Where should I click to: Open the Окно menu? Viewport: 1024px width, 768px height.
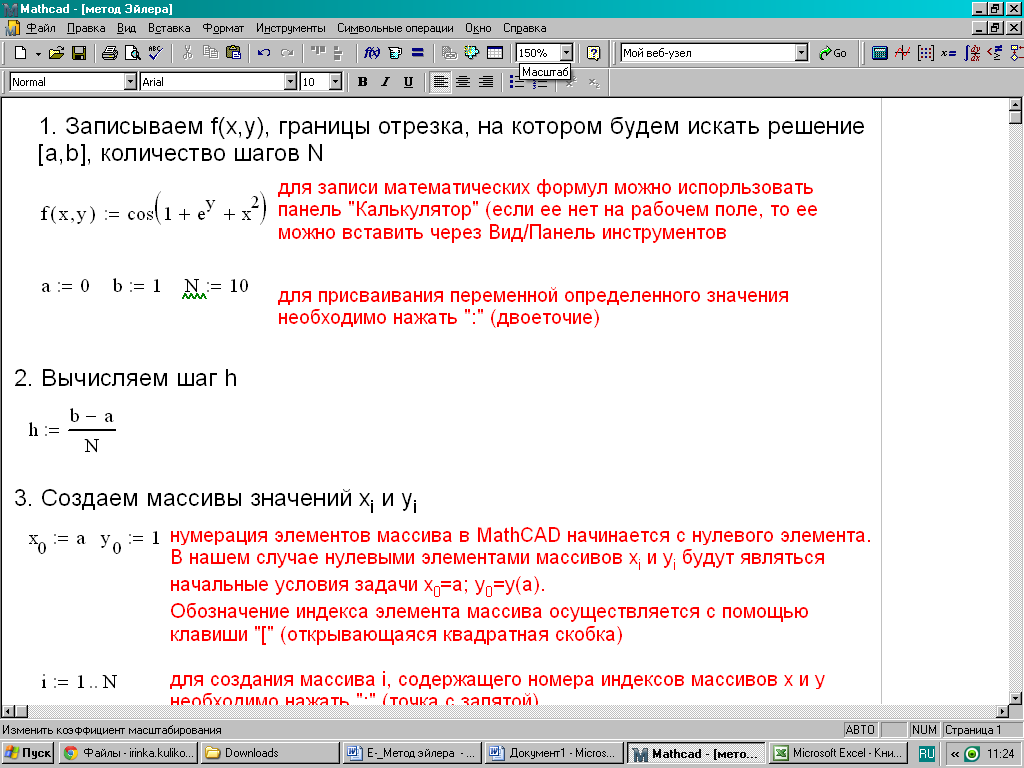pyautogui.click(x=478, y=28)
